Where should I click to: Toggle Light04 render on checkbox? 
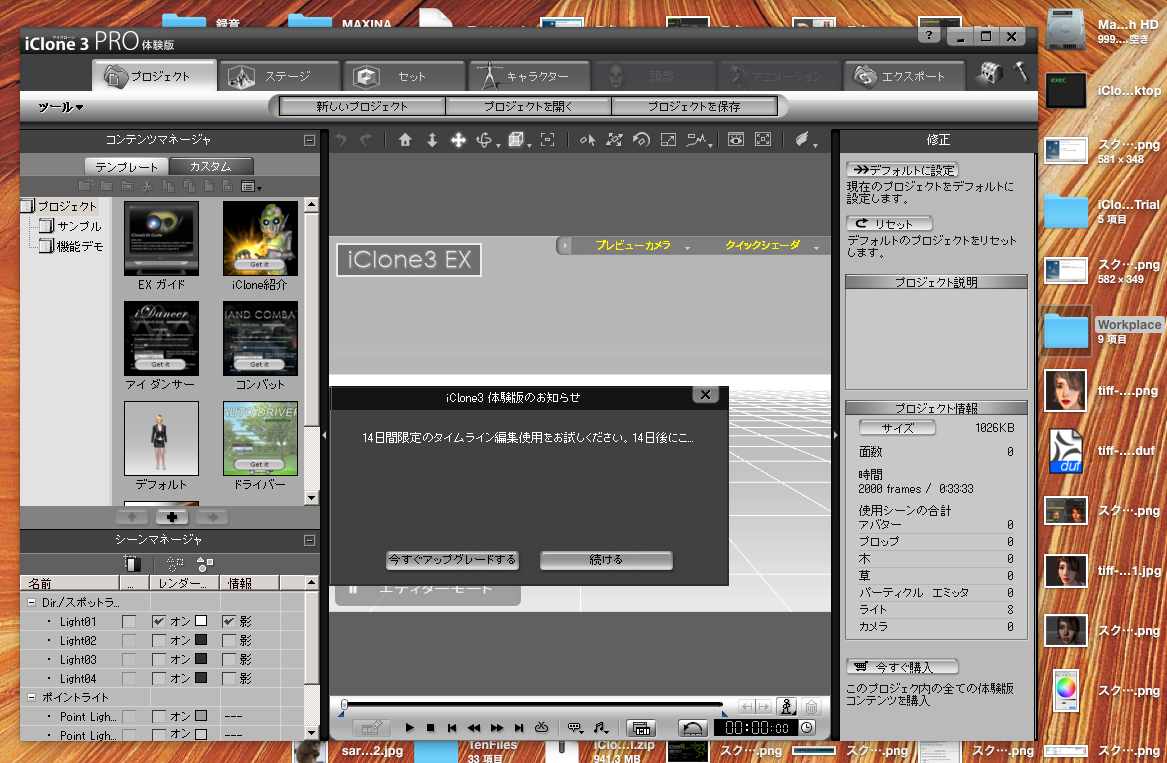click(159, 678)
